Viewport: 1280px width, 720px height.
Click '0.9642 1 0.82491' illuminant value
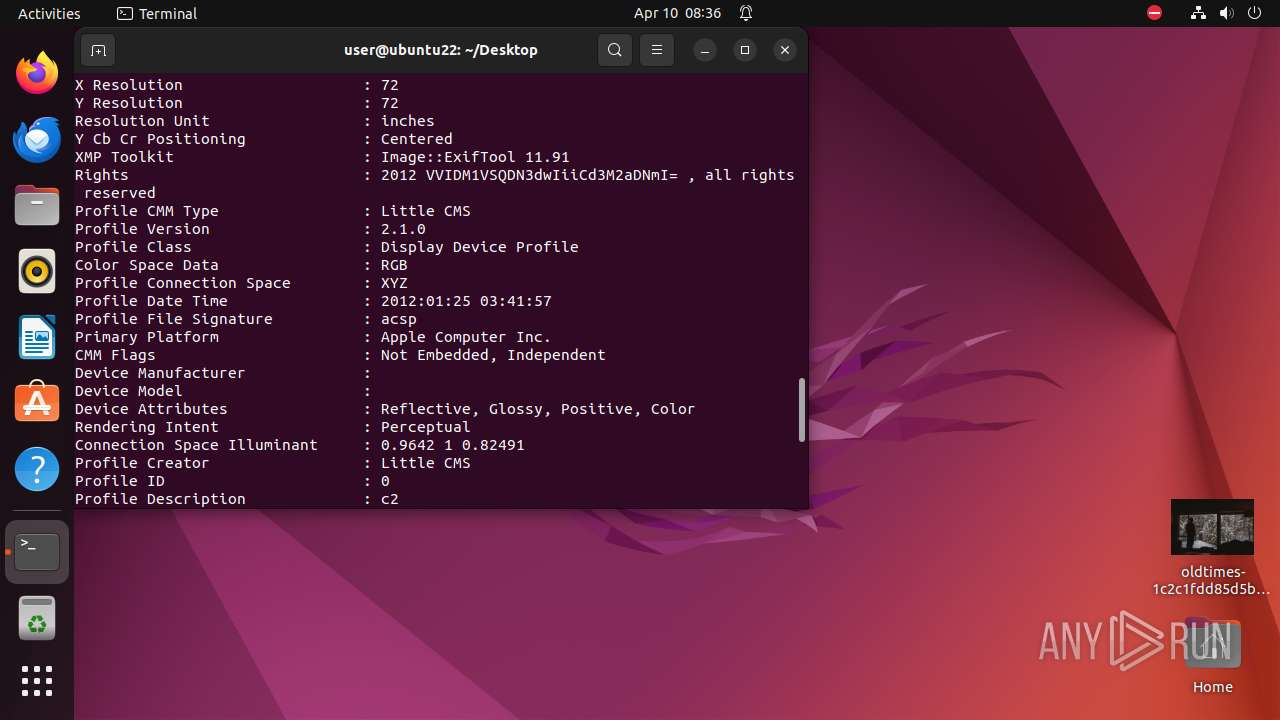click(x=452, y=445)
